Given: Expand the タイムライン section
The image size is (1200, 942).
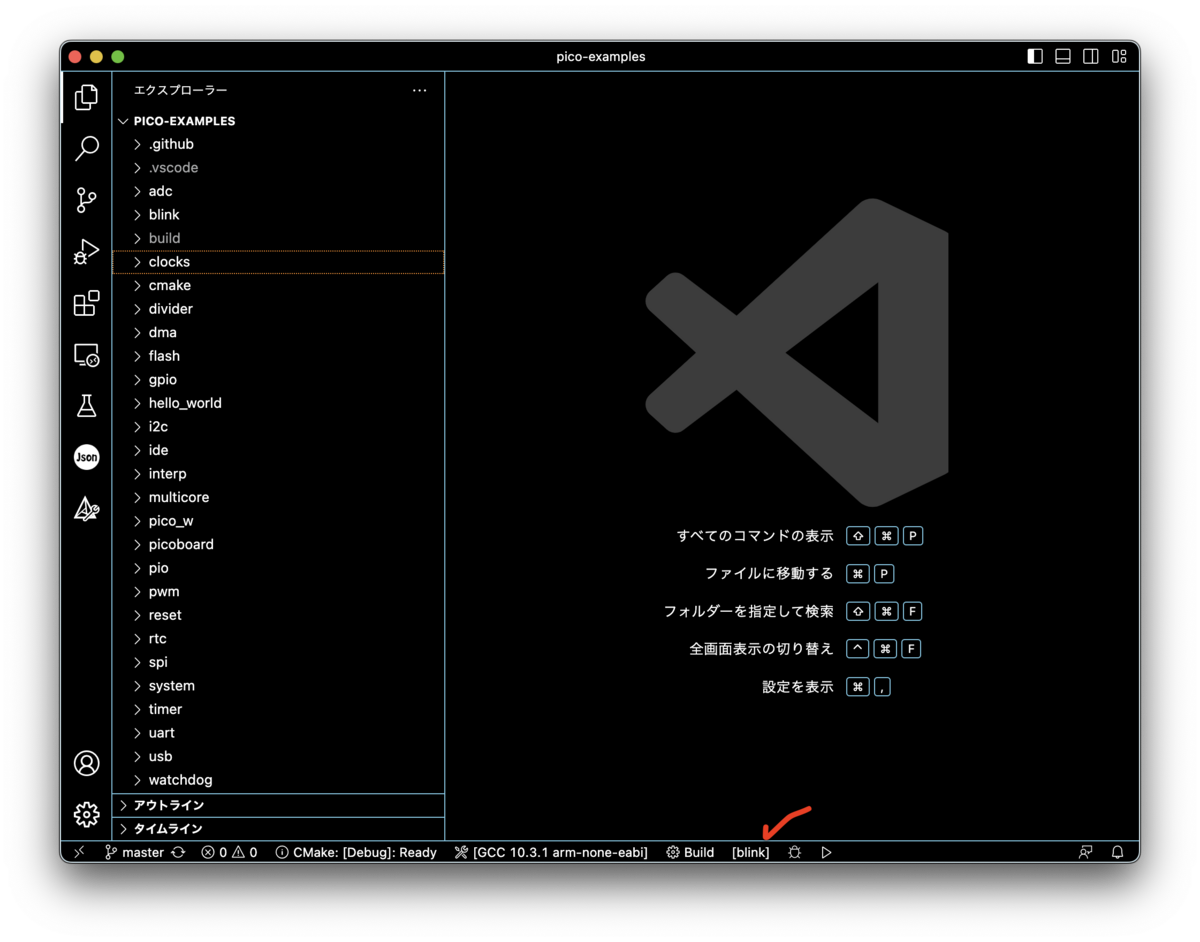Looking at the screenshot, I should [x=278, y=829].
